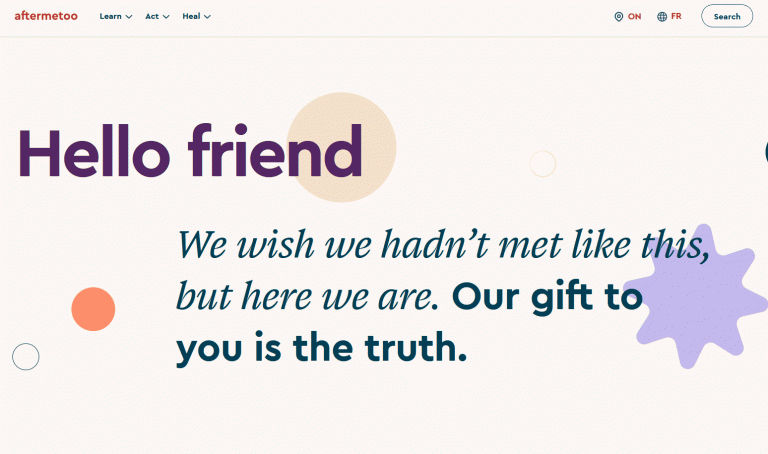Click the Hello friend heading

point(191,151)
